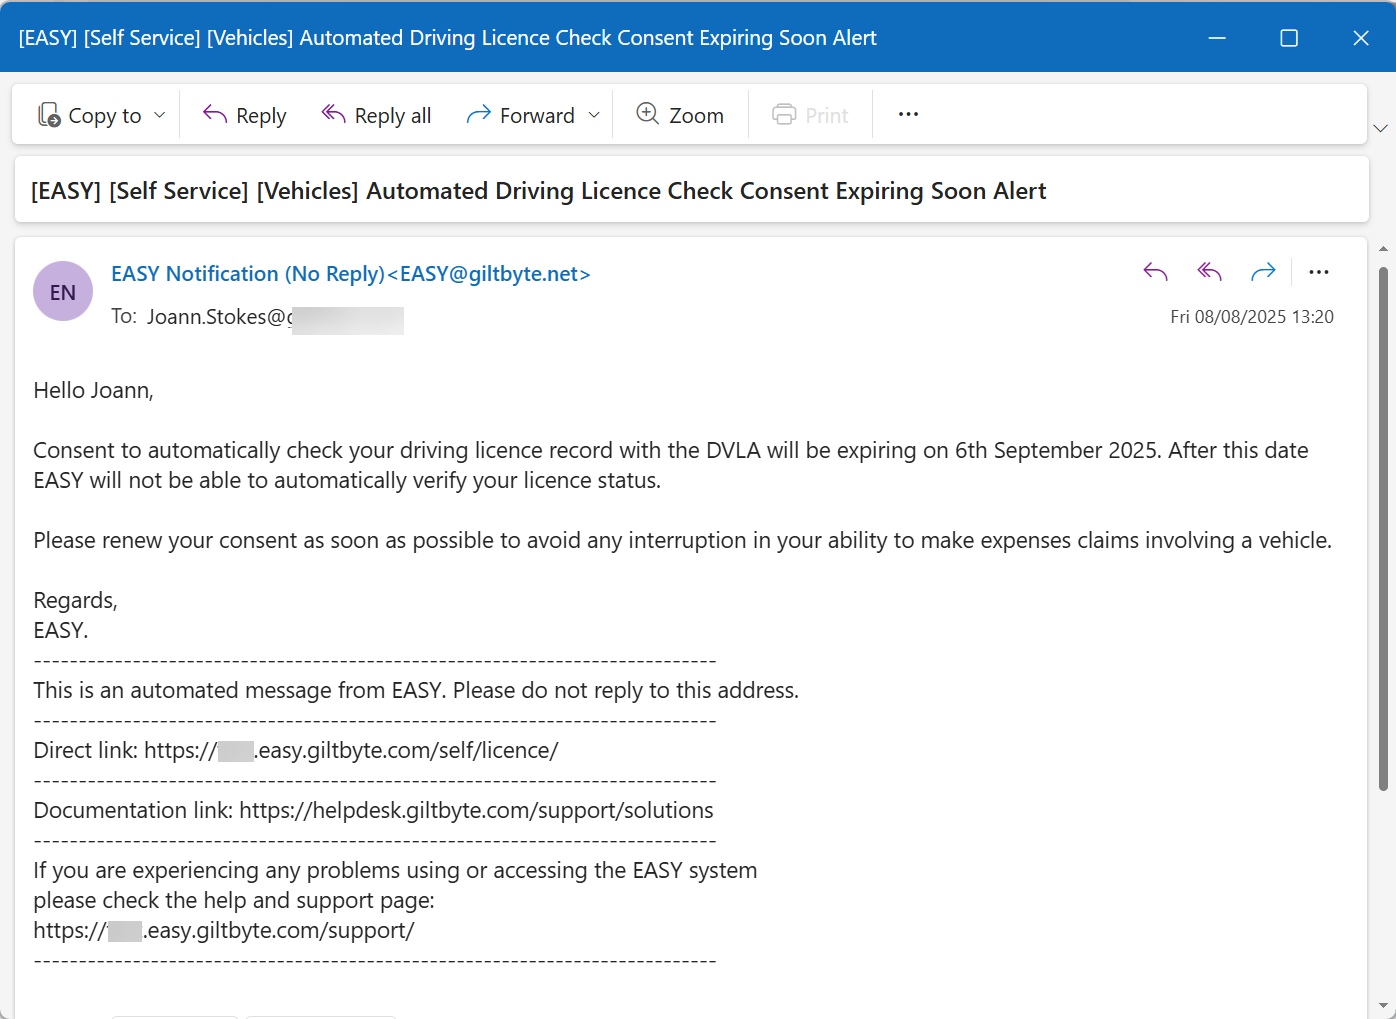The width and height of the screenshot is (1396, 1019).
Task: Click the message vertical scrollbar thumb
Action: [x=1383, y=529]
